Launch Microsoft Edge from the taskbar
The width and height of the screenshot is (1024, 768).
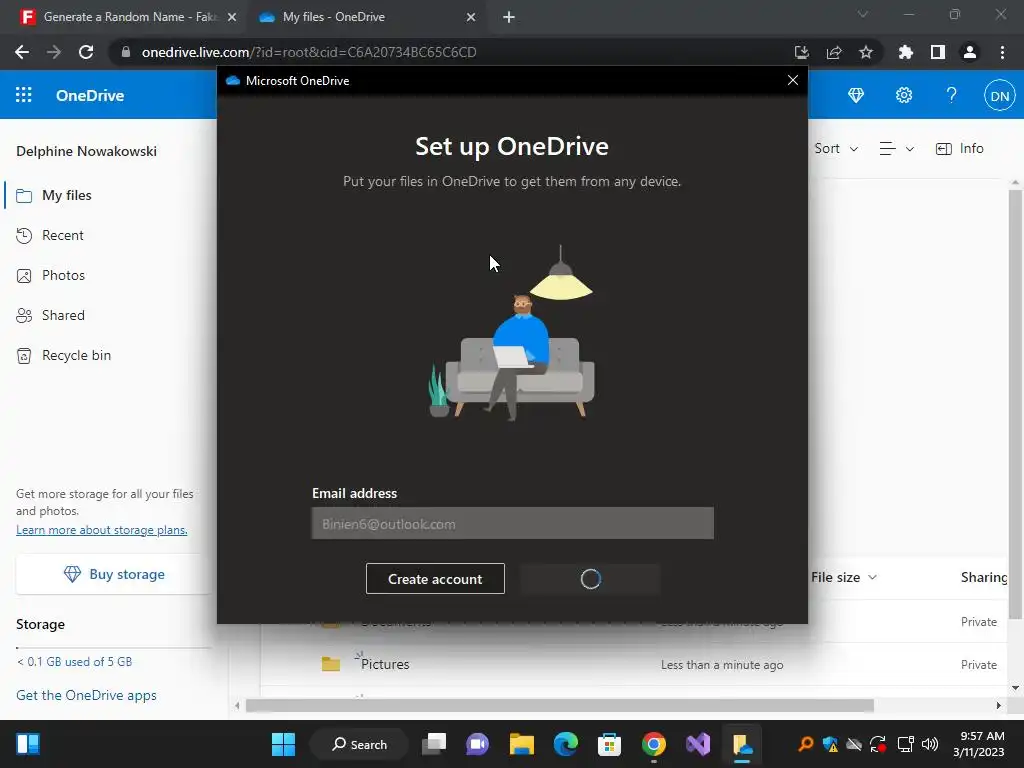point(566,744)
